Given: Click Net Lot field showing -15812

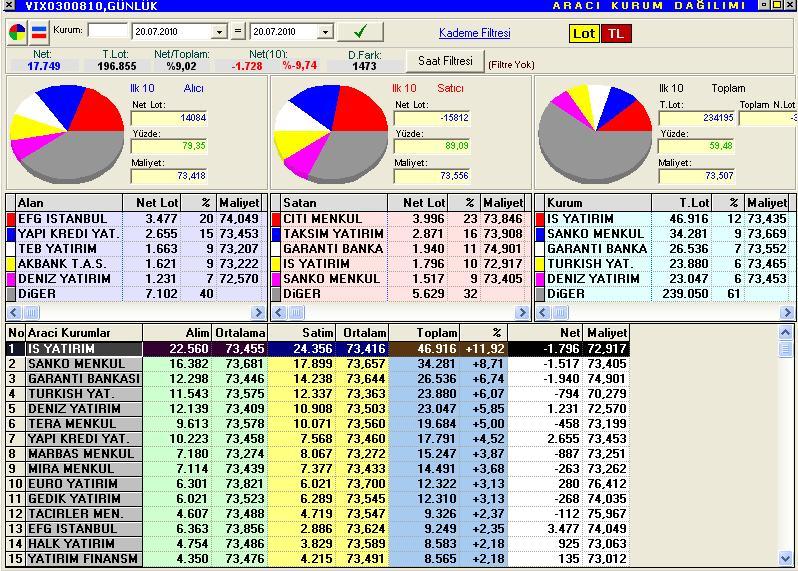Looking at the screenshot, I should (432, 118).
